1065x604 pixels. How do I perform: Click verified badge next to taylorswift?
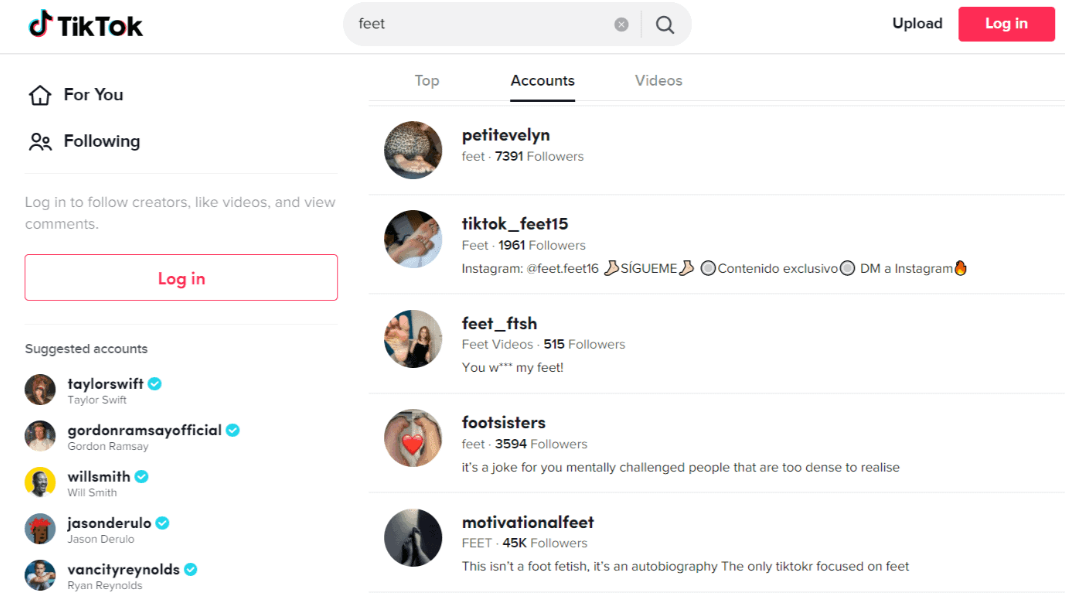[x=155, y=384]
